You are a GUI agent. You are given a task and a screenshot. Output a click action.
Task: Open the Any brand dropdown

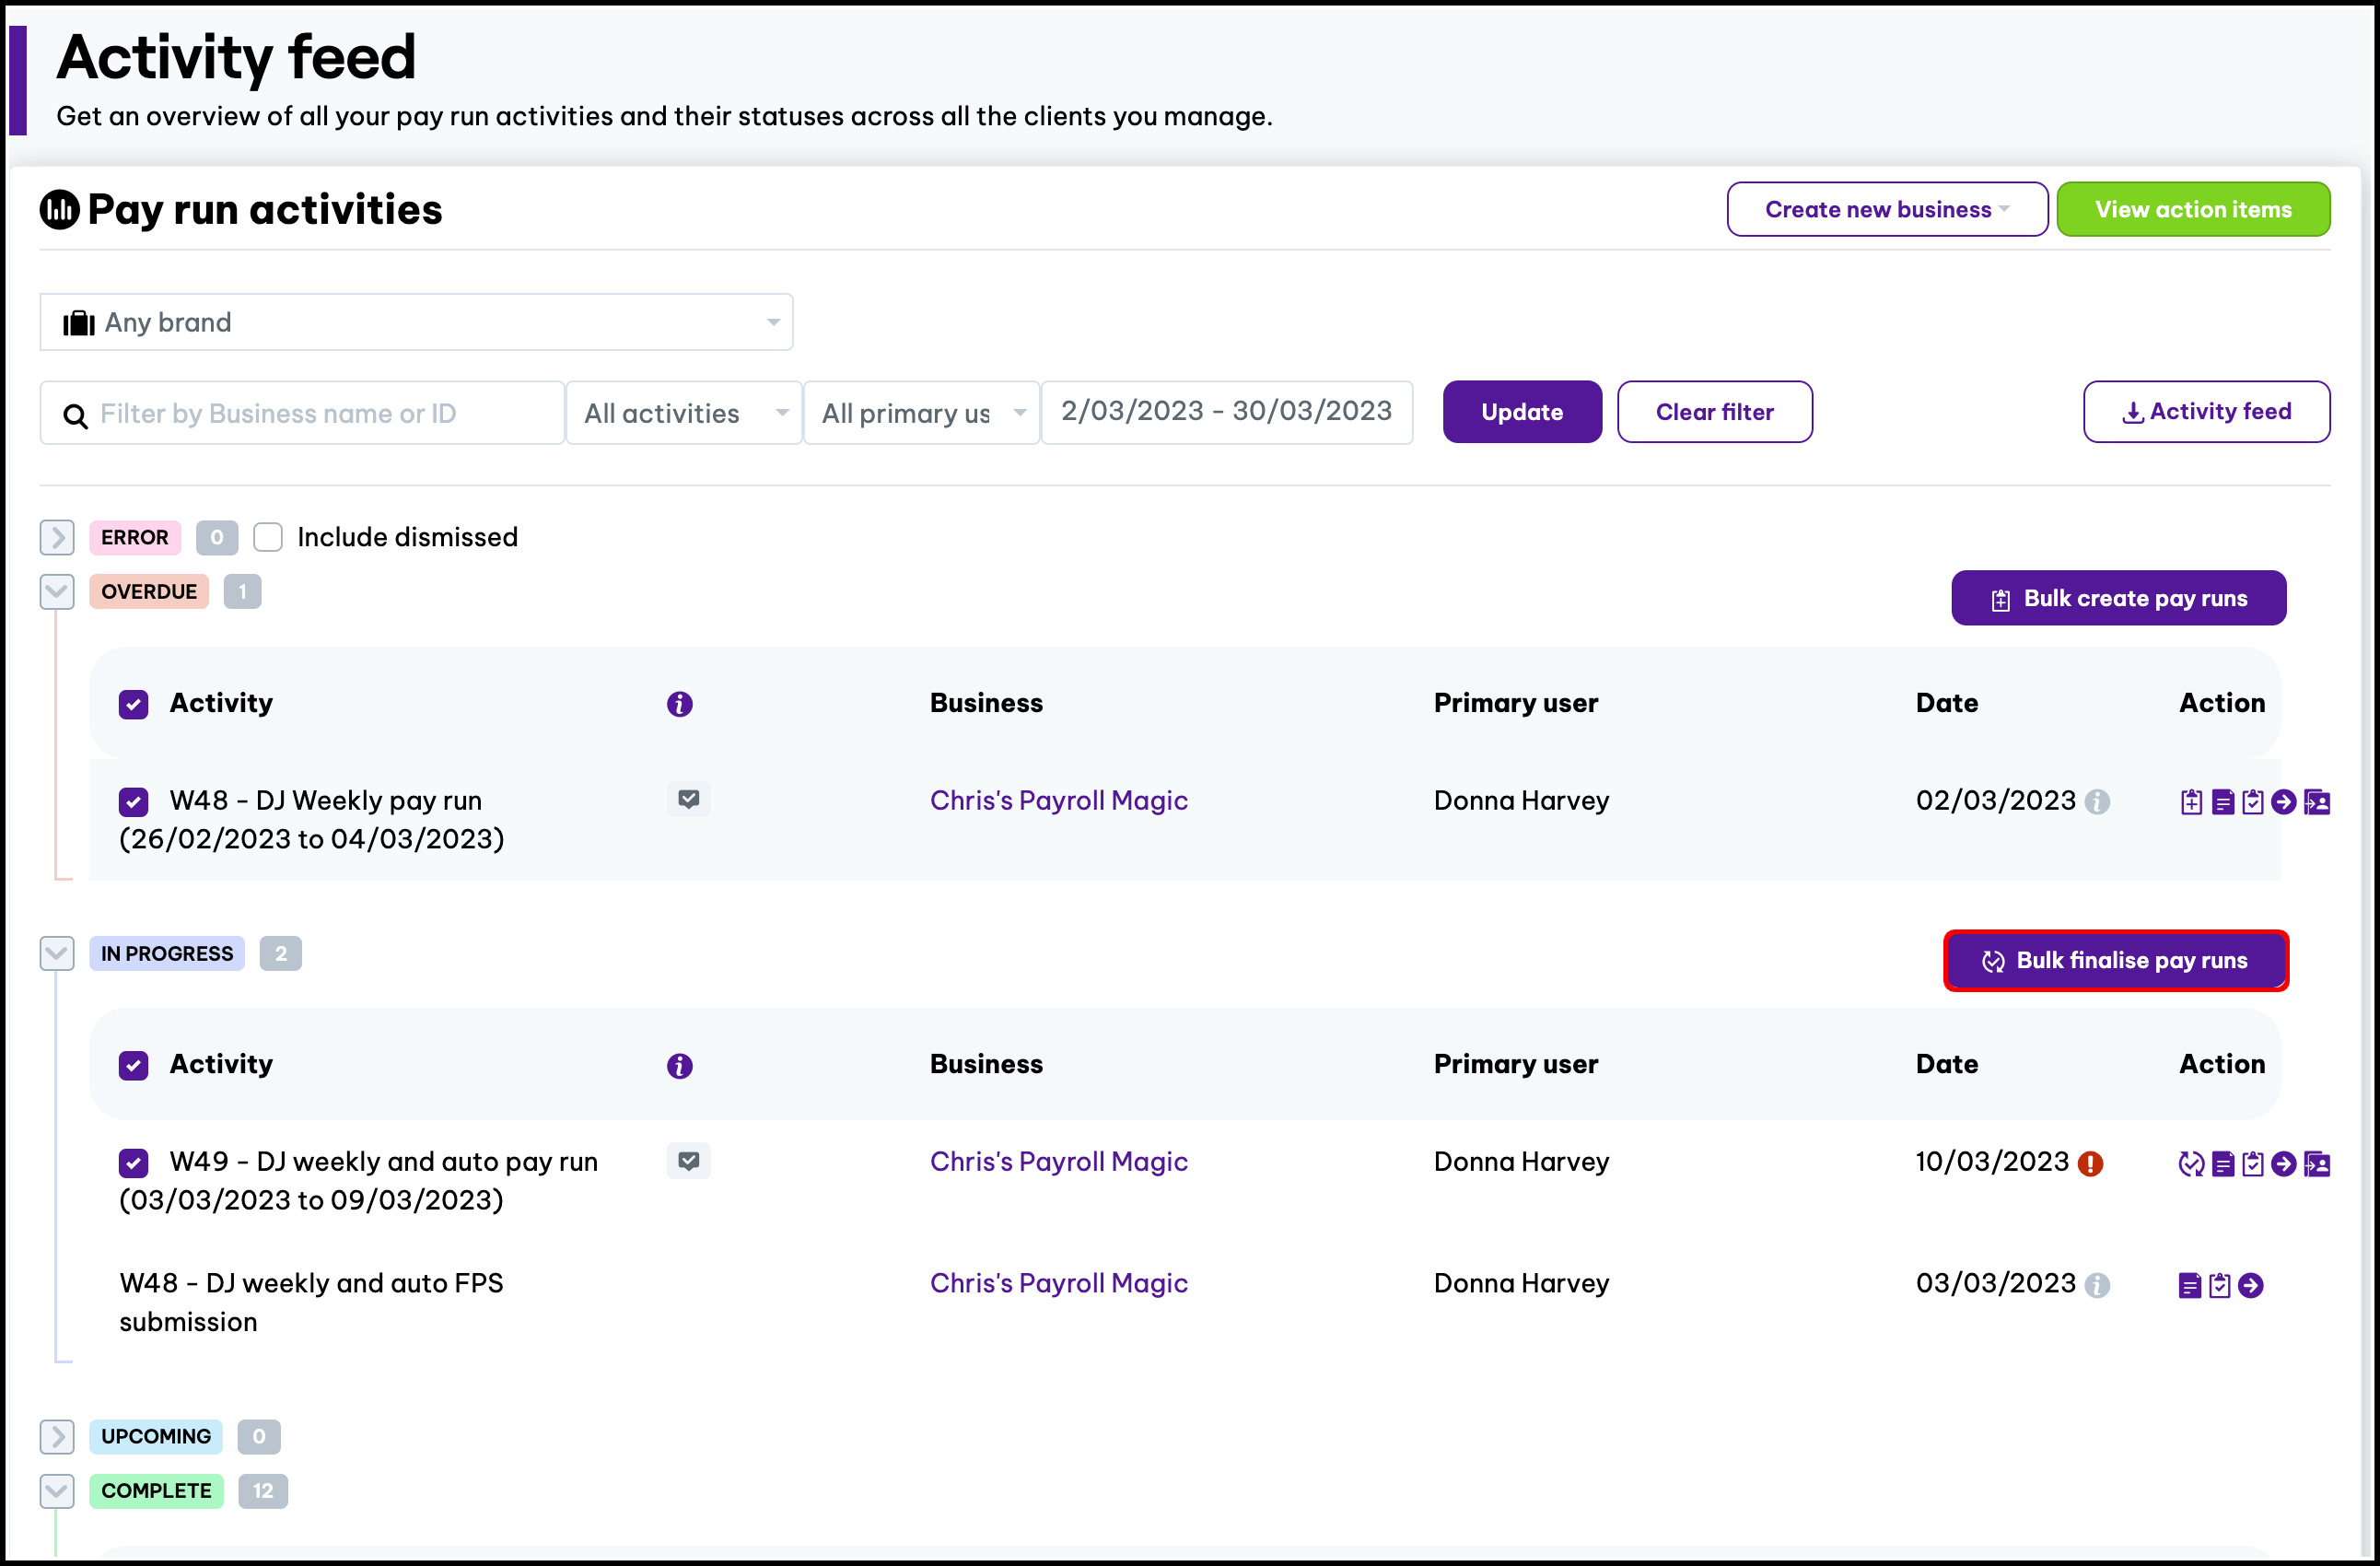click(416, 322)
